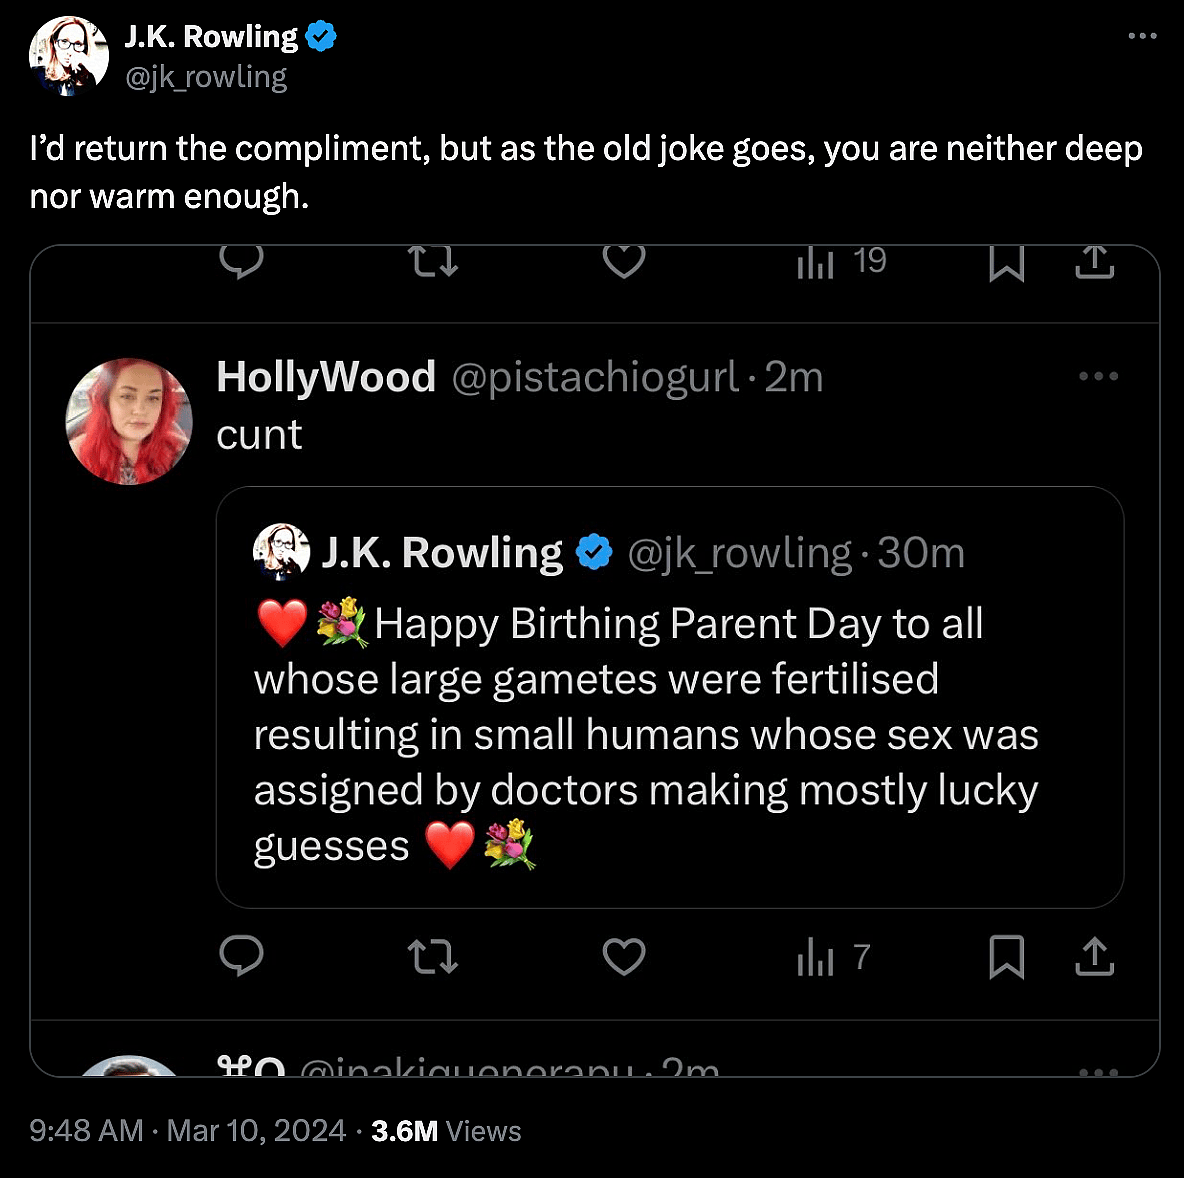Bookmark HollyWood's reply
Image resolution: width=1184 pixels, height=1178 pixels.
point(1007,957)
